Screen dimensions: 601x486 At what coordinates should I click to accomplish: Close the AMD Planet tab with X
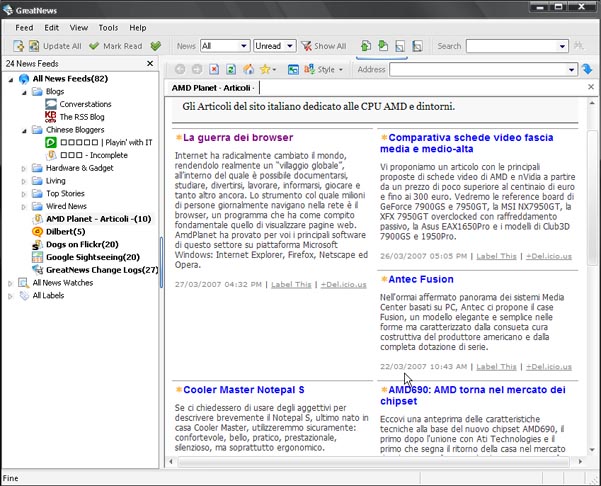point(591,87)
